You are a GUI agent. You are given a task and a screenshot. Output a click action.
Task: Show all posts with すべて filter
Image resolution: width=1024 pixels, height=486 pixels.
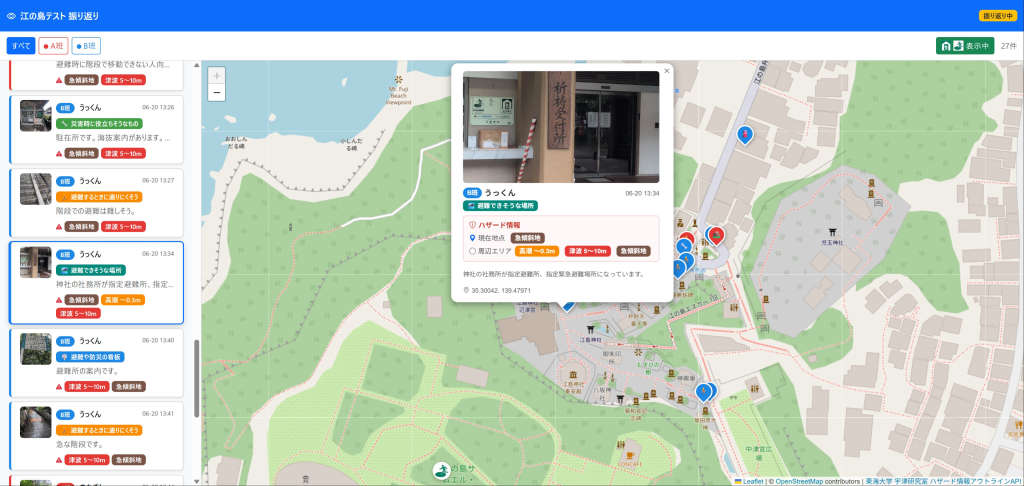21,46
